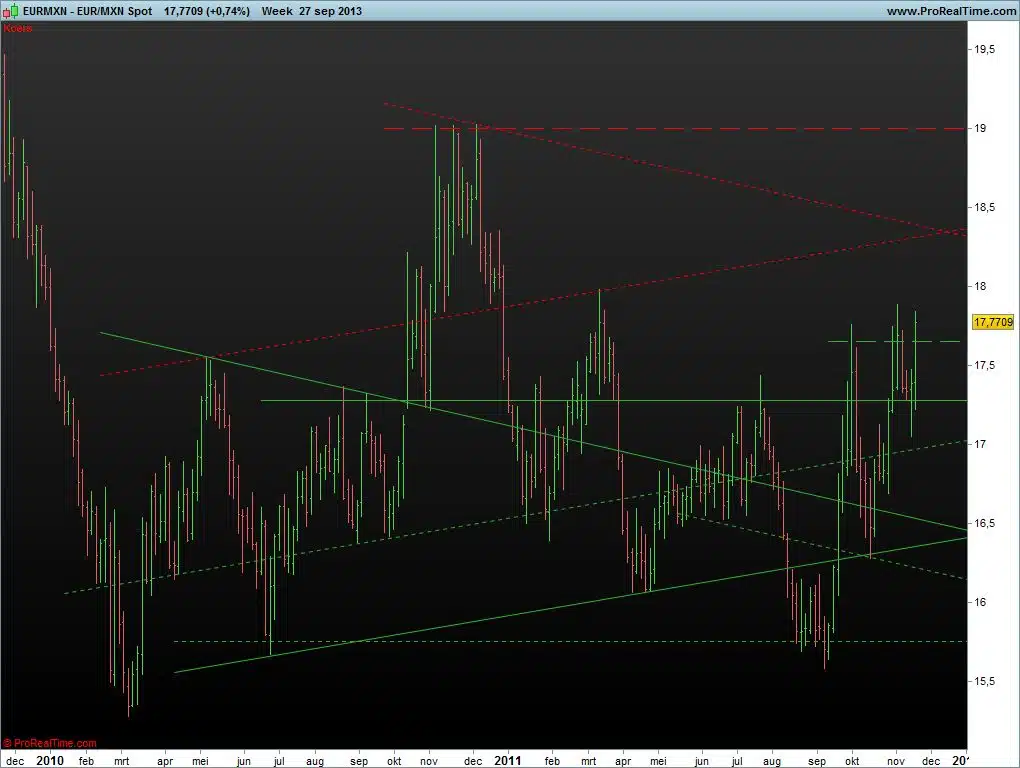Click the 16,5 level on price axis

point(985,522)
